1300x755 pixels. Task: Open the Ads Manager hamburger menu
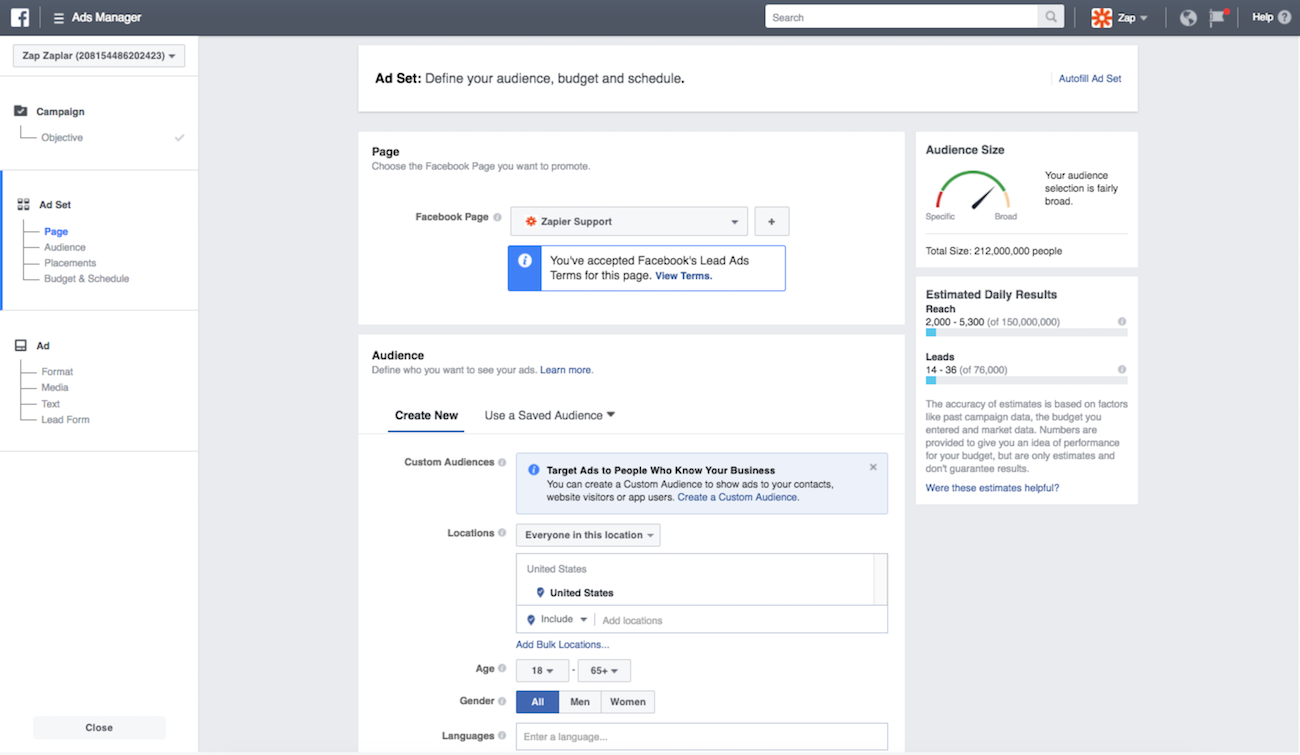[59, 18]
